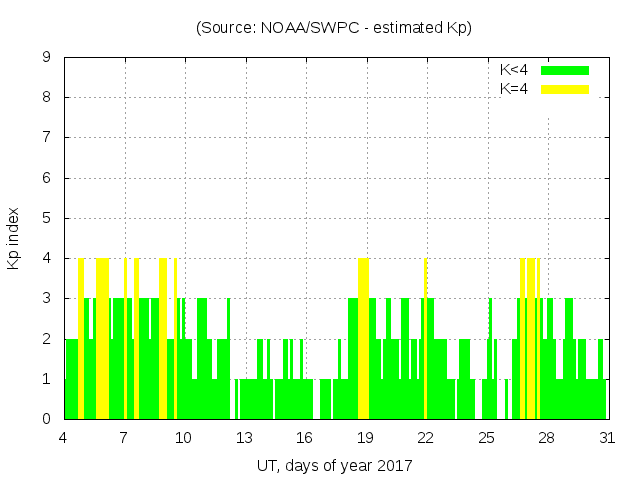Click the x-axis tick label 22
Image resolution: width=640 pixels, height=480 pixels.
pos(425,438)
